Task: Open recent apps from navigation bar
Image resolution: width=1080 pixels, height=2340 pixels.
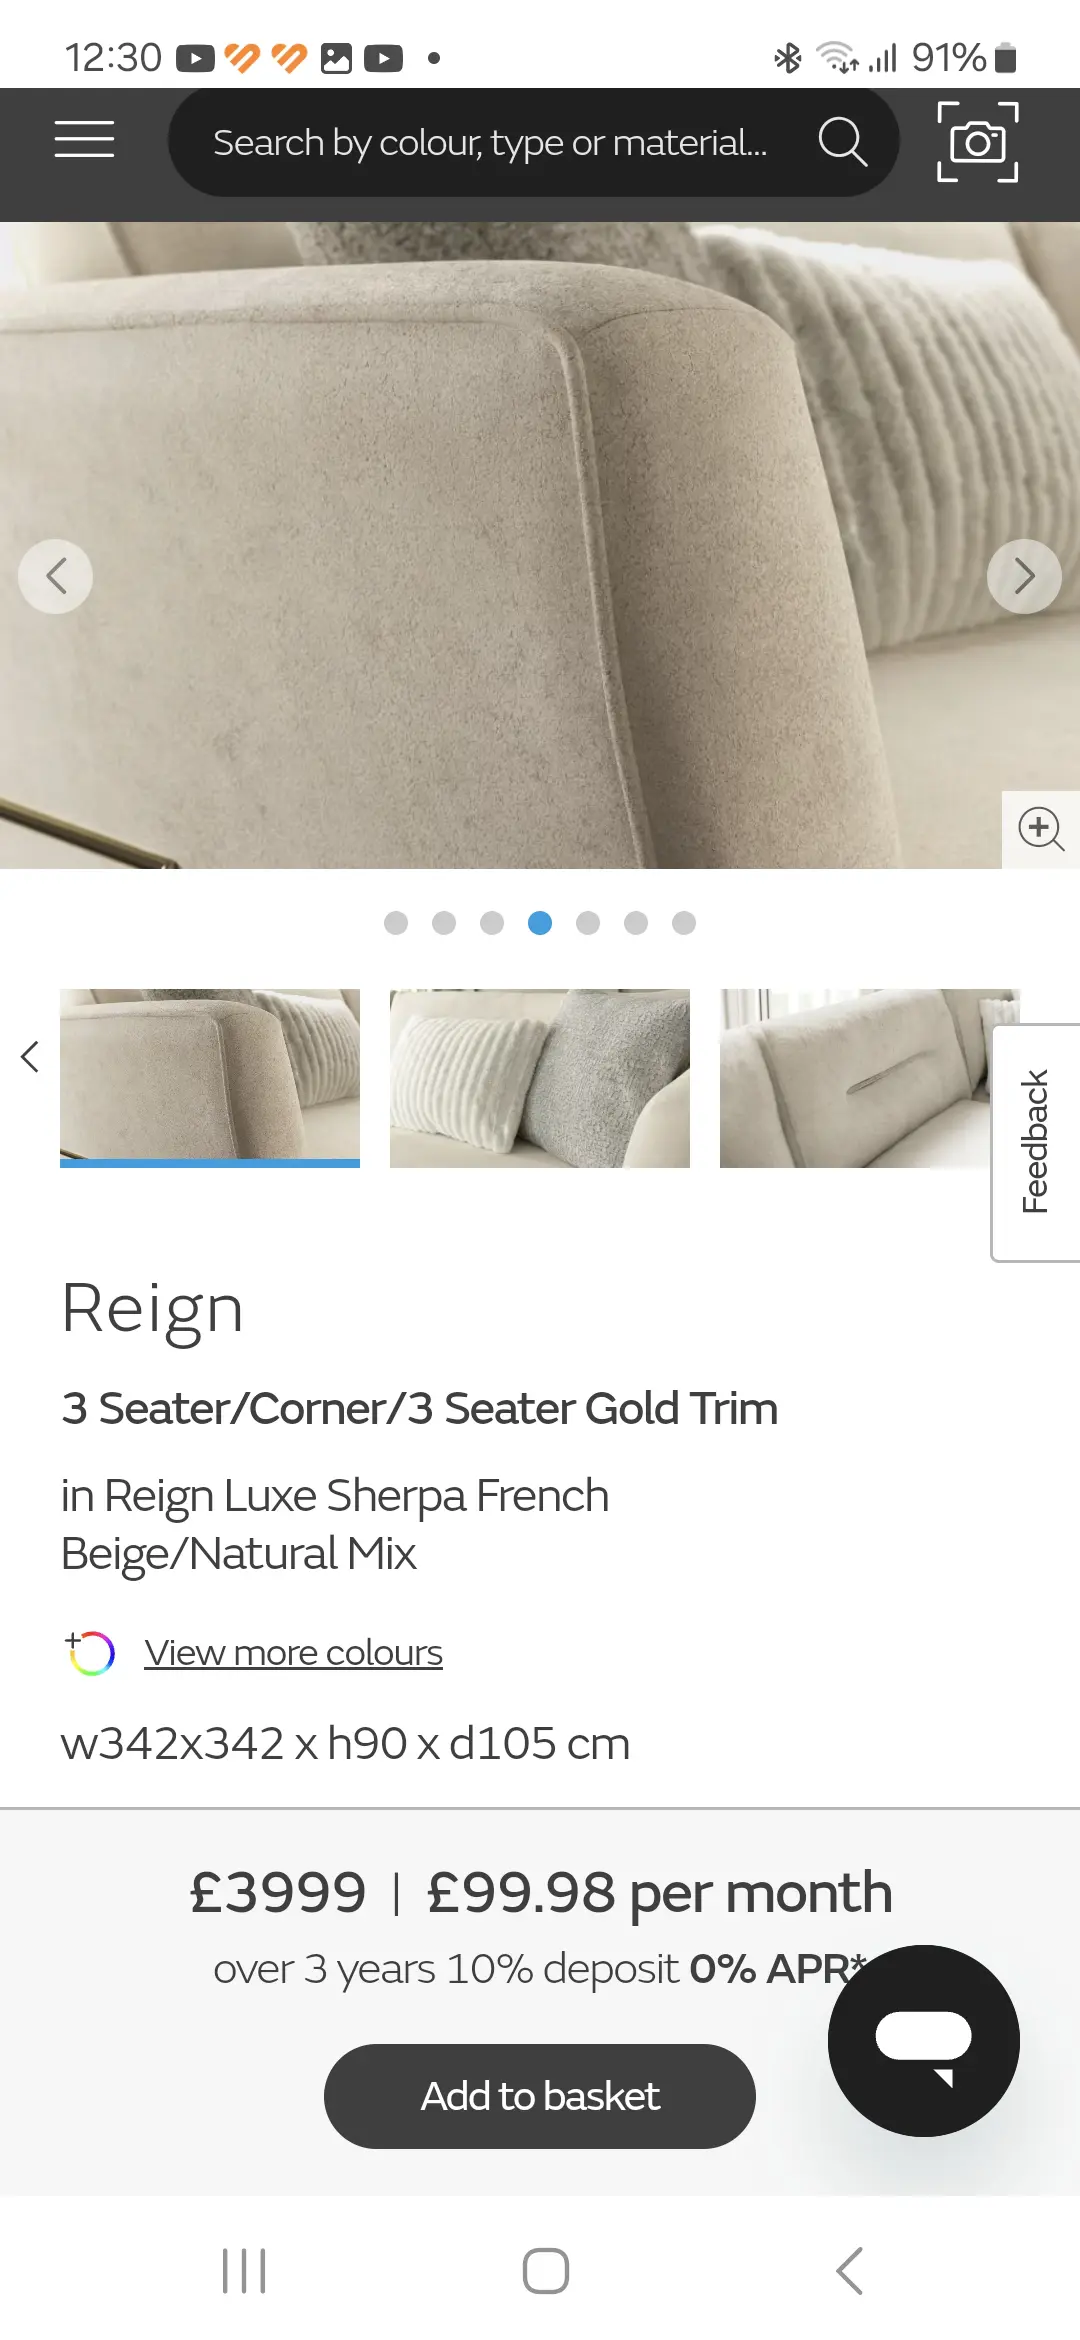Action: tap(243, 2270)
